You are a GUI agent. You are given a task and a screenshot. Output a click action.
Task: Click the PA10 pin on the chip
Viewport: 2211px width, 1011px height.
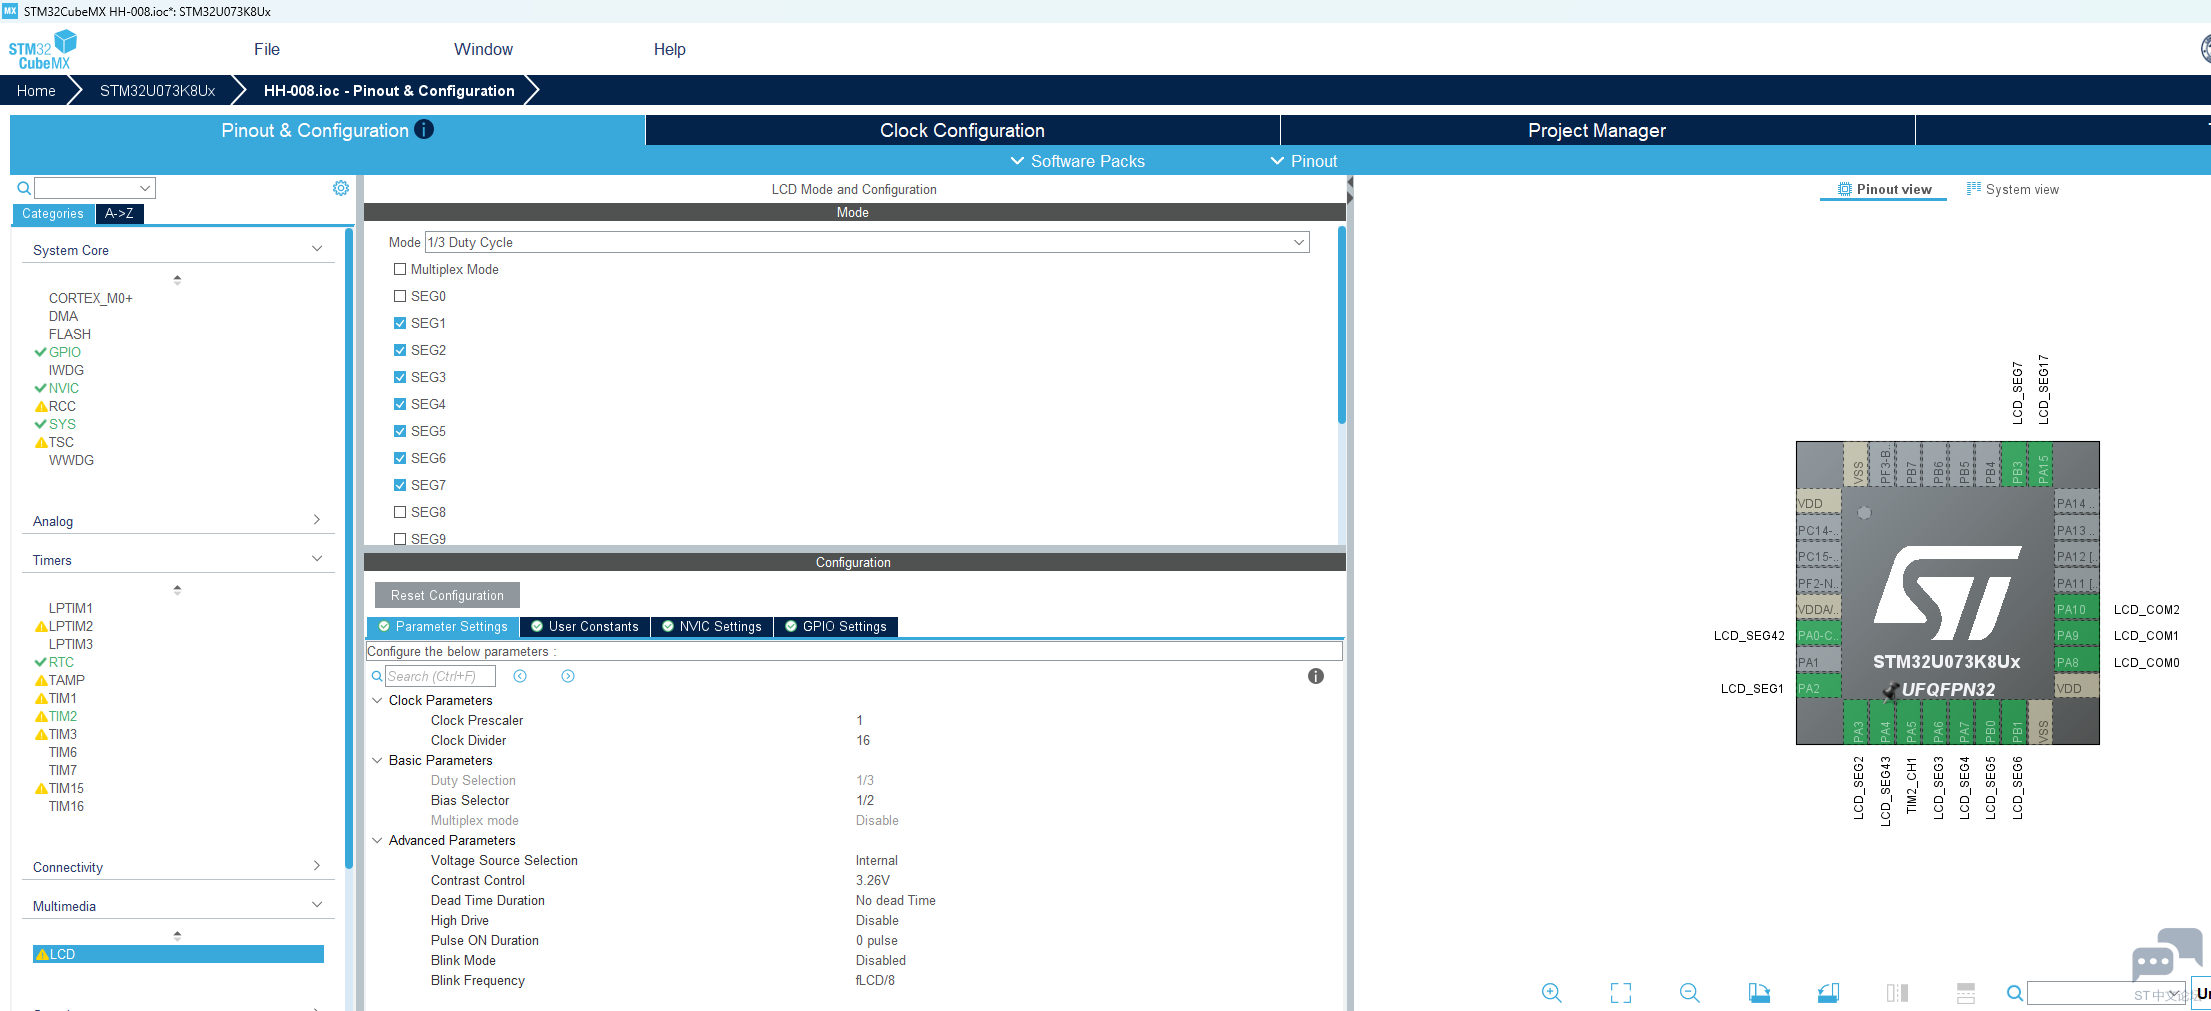pos(2076,610)
